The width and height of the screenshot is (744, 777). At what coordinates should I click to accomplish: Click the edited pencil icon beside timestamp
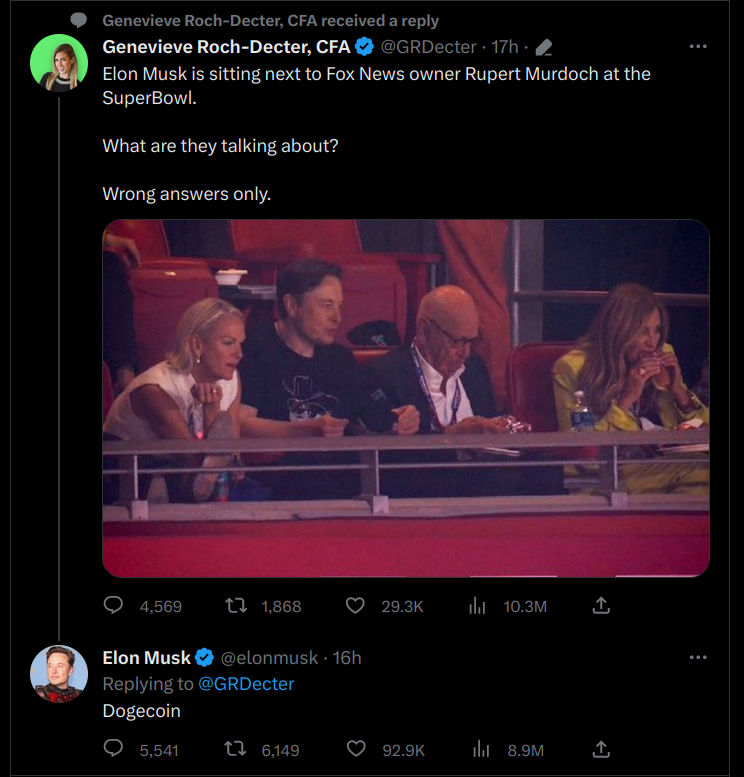click(x=545, y=47)
